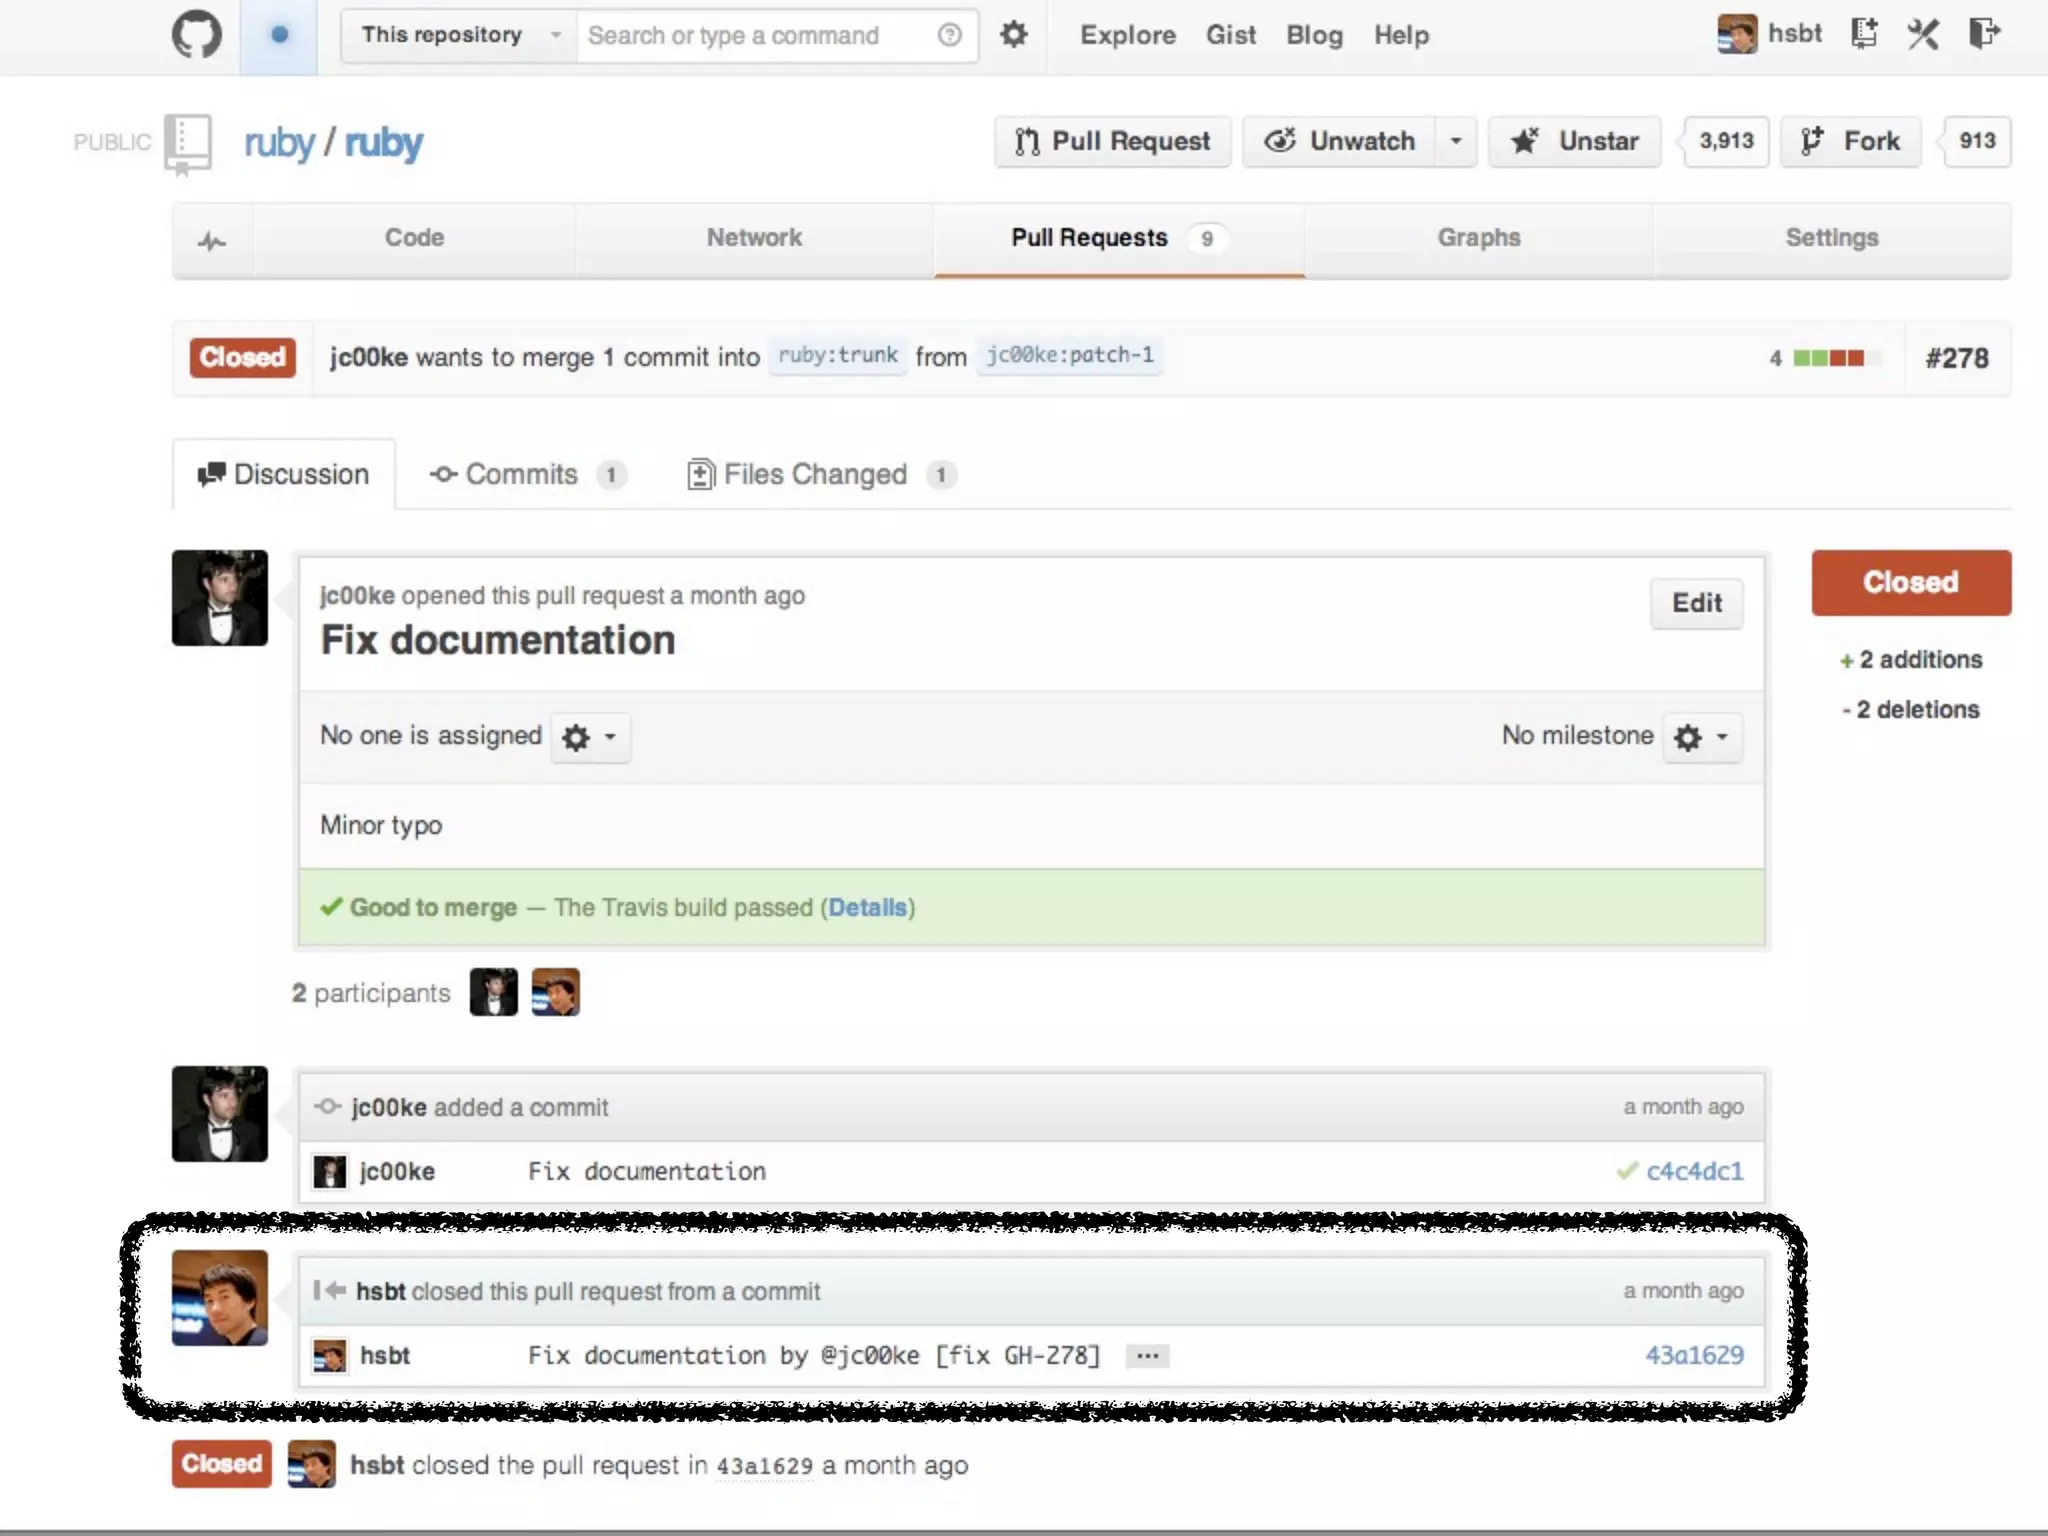Screen dimensions: 2048x1536
Task: Click hsbt avatar in closed event line
Action: coord(312,1464)
